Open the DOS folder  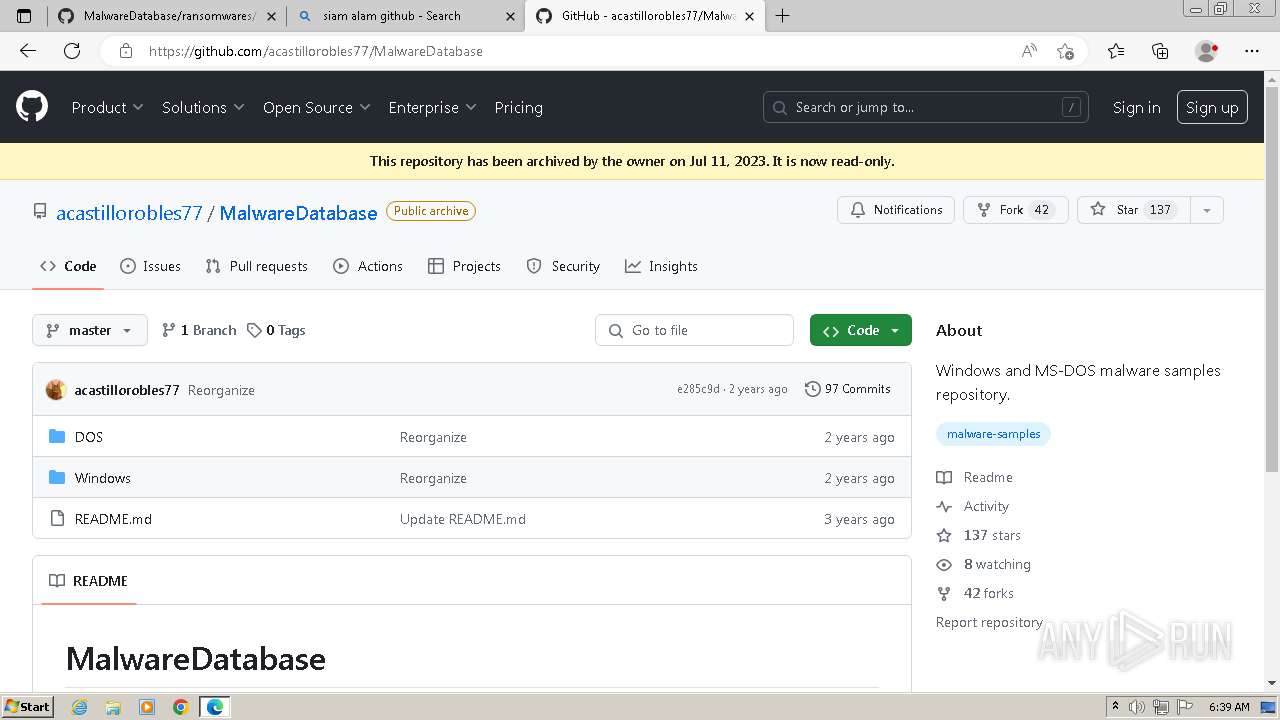pos(89,437)
